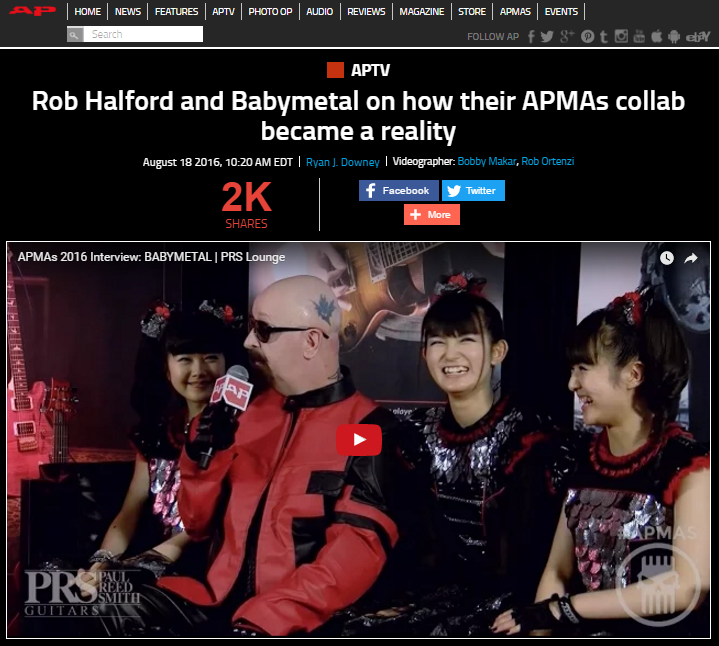
Task: Click the video title APMAs 2016 Interview
Action: [x=151, y=257]
